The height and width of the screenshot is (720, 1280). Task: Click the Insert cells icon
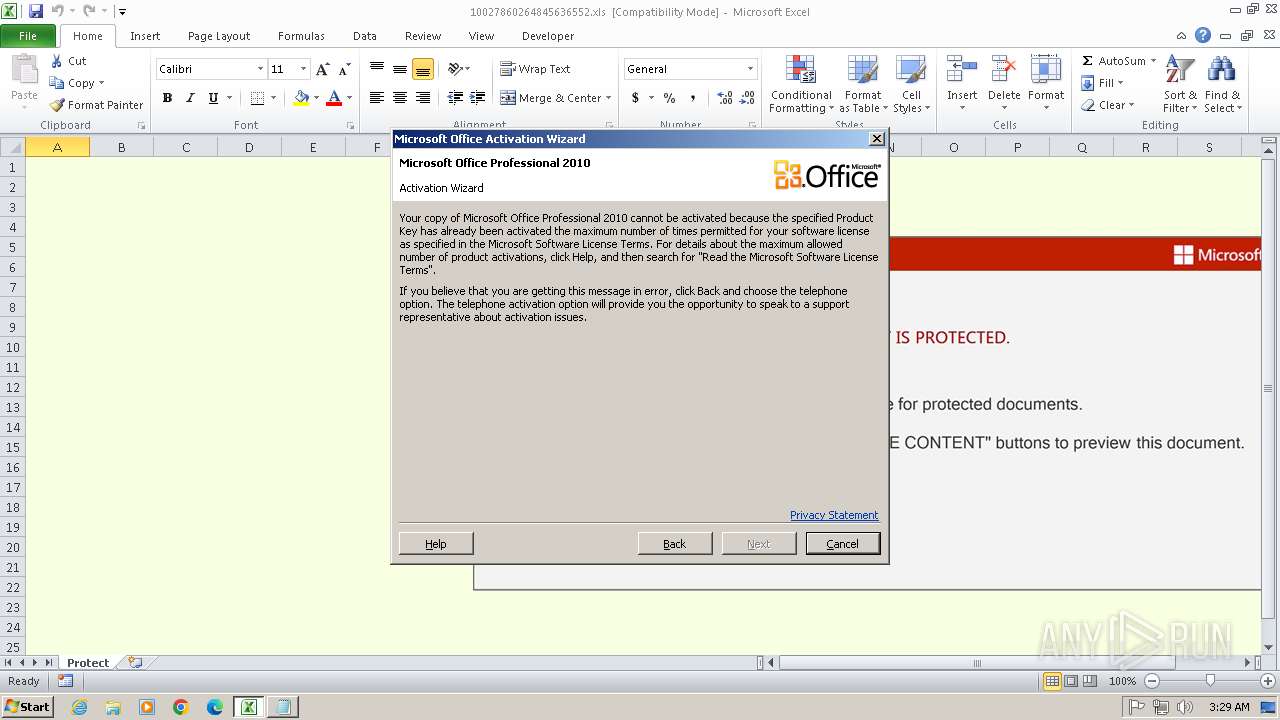click(962, 70)
